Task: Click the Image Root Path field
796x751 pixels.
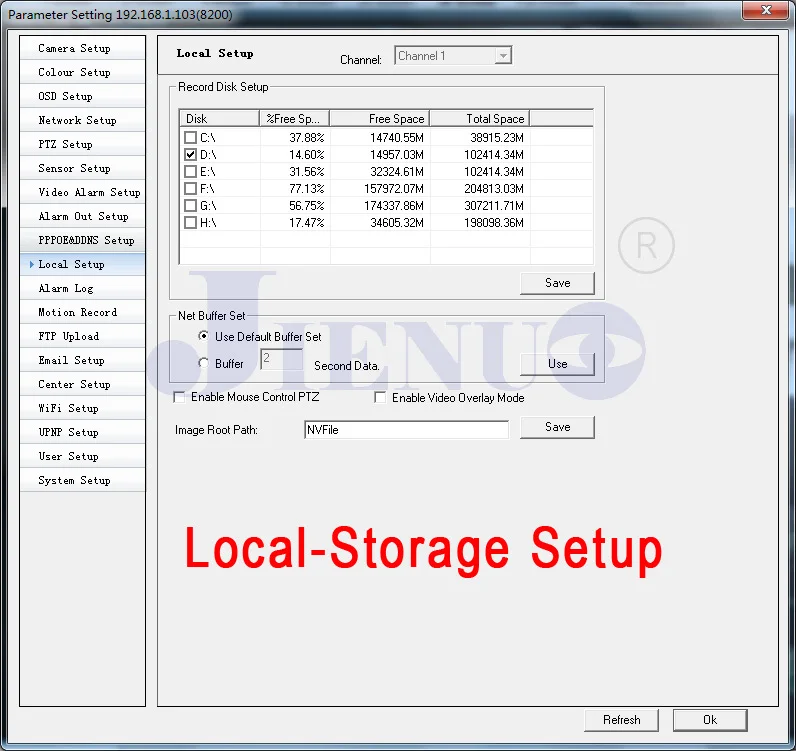Action: pos(406,430)
